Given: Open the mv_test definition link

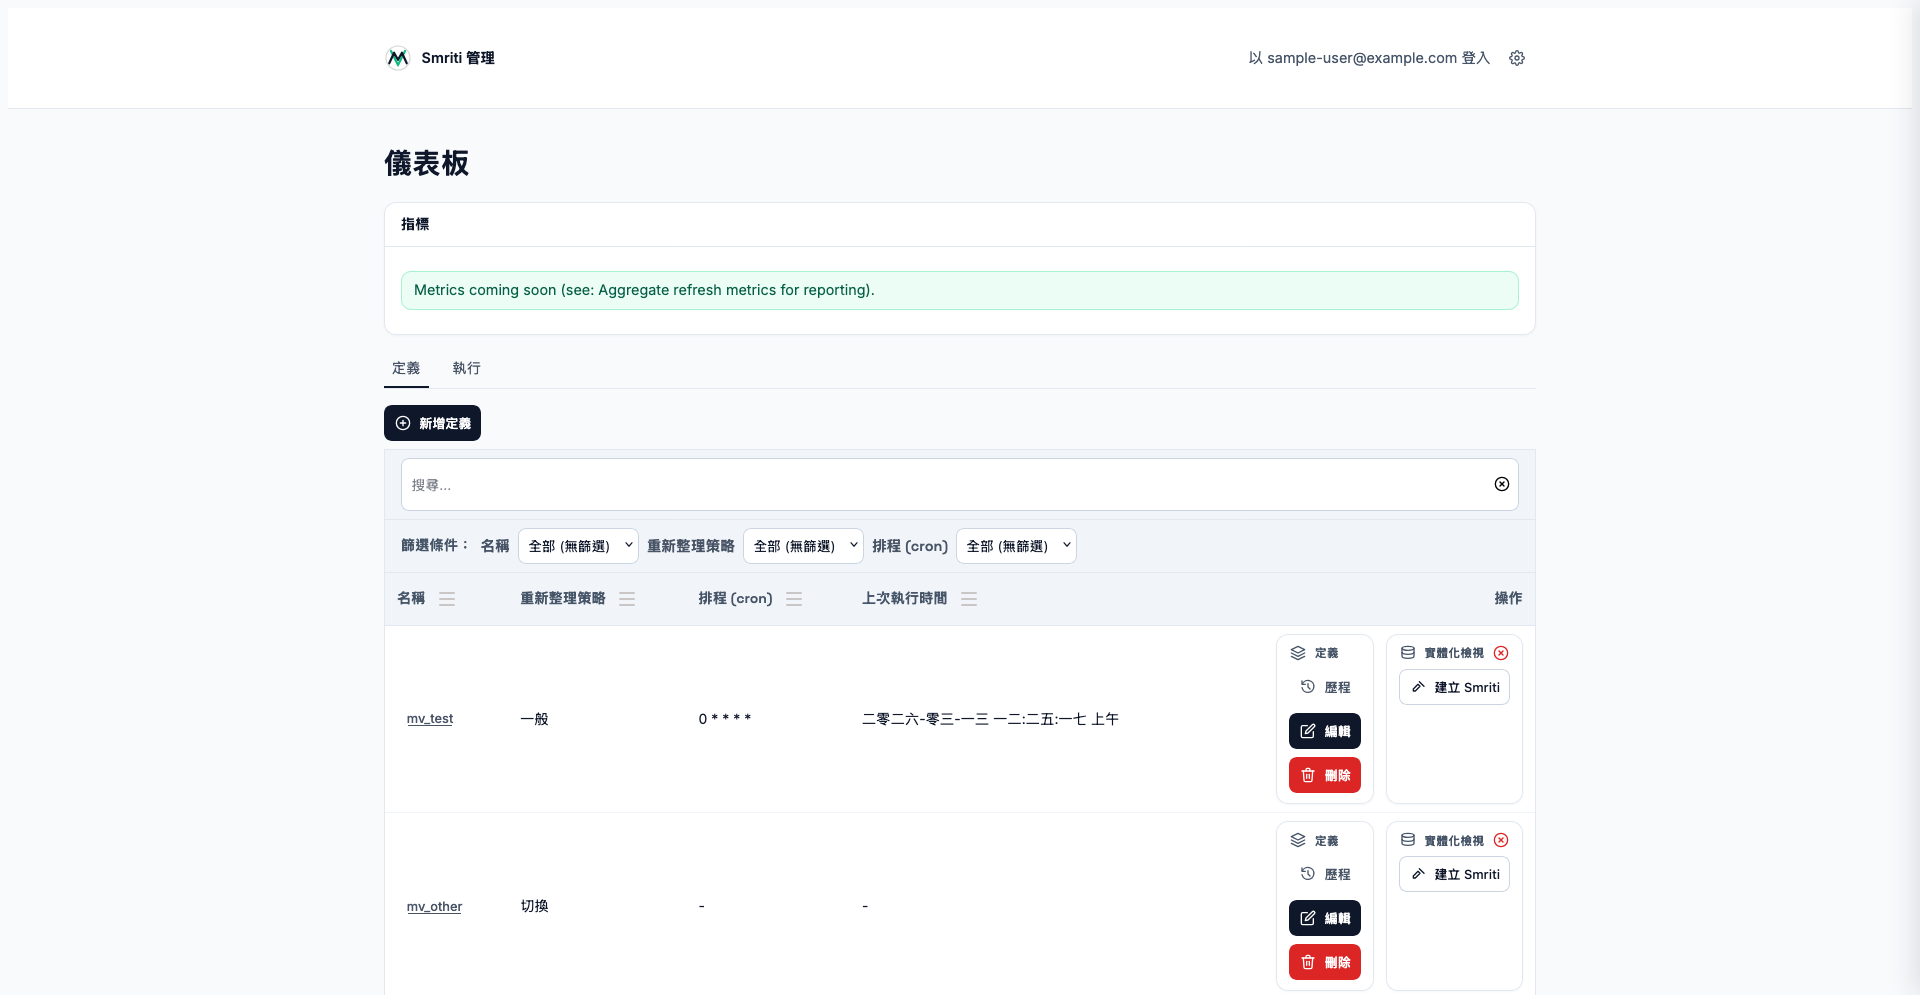Looking at the screenshot, I should [430, 719].
